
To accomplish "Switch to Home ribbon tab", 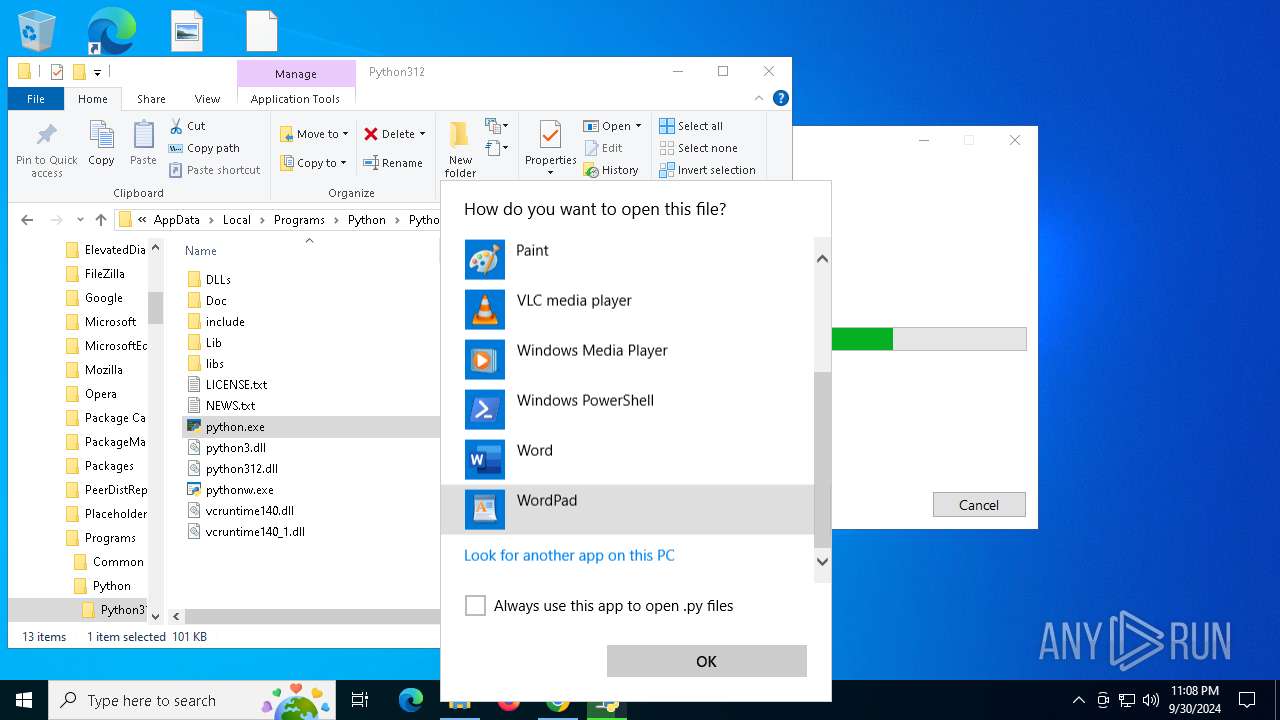I will pyautogui.click(x=93, y=99).
